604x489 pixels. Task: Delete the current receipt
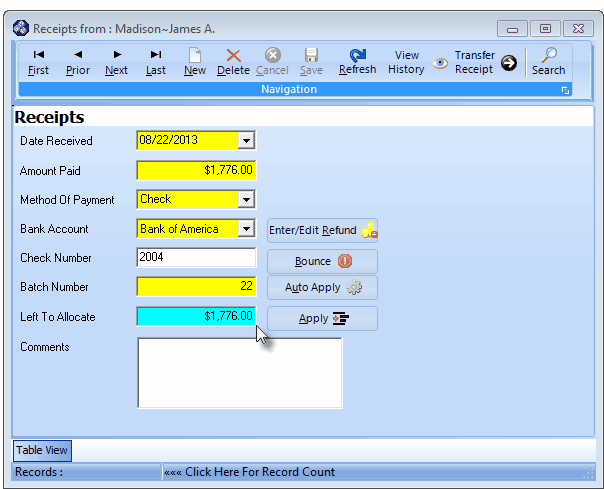[233, 62]
